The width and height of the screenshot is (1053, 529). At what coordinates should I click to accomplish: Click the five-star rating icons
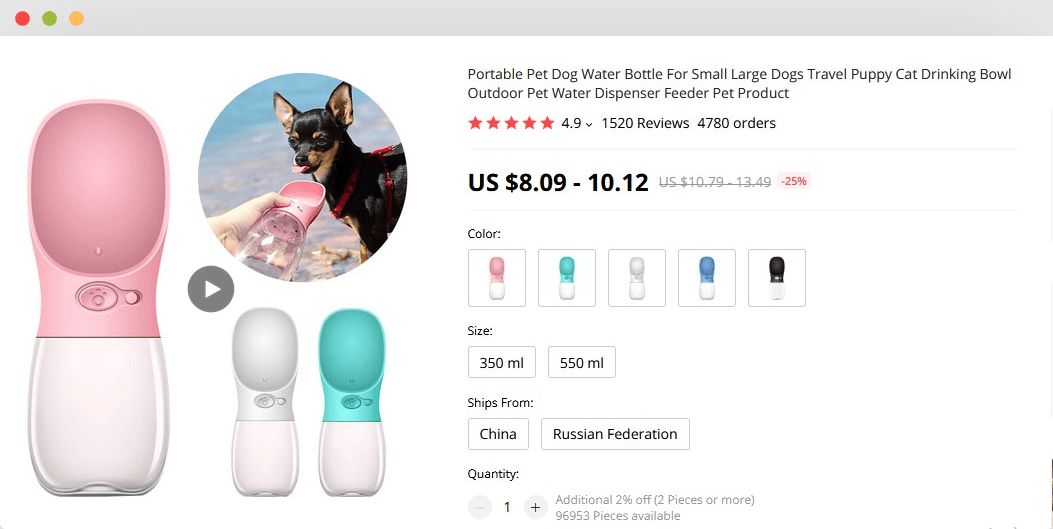pos(511,123)
